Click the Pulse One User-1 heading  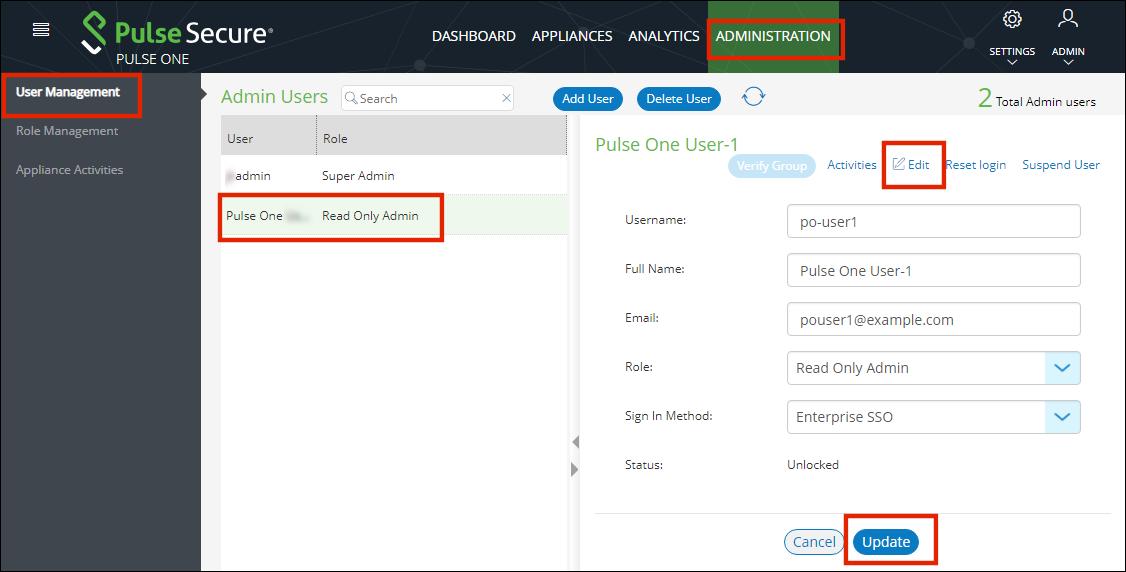tap(666, 144)
